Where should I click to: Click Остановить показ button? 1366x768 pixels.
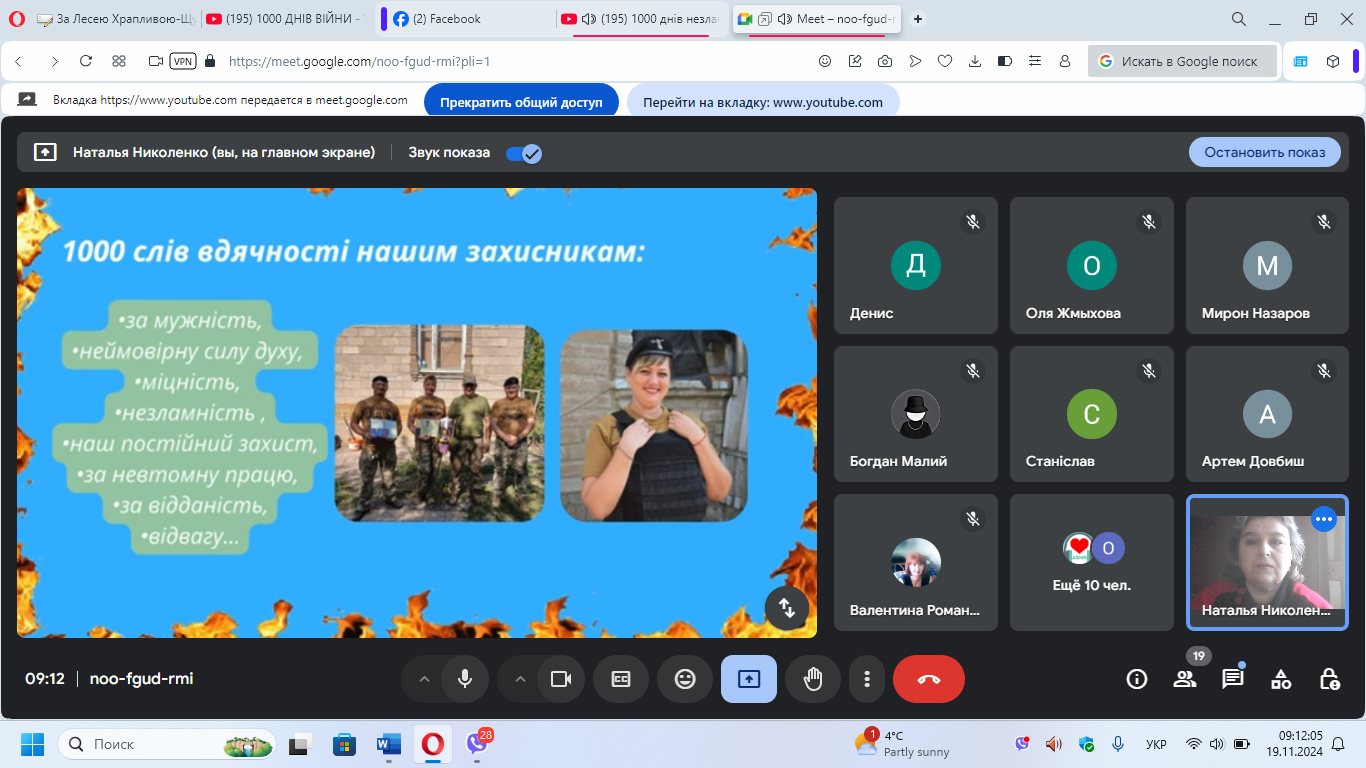tap(1265, 152)
